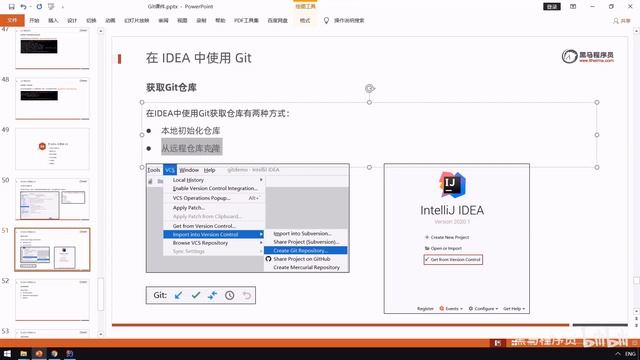This screenshot has width=640, height=360.
Task: Click the 登录 (Sign in) button
Action: (552, 7)
